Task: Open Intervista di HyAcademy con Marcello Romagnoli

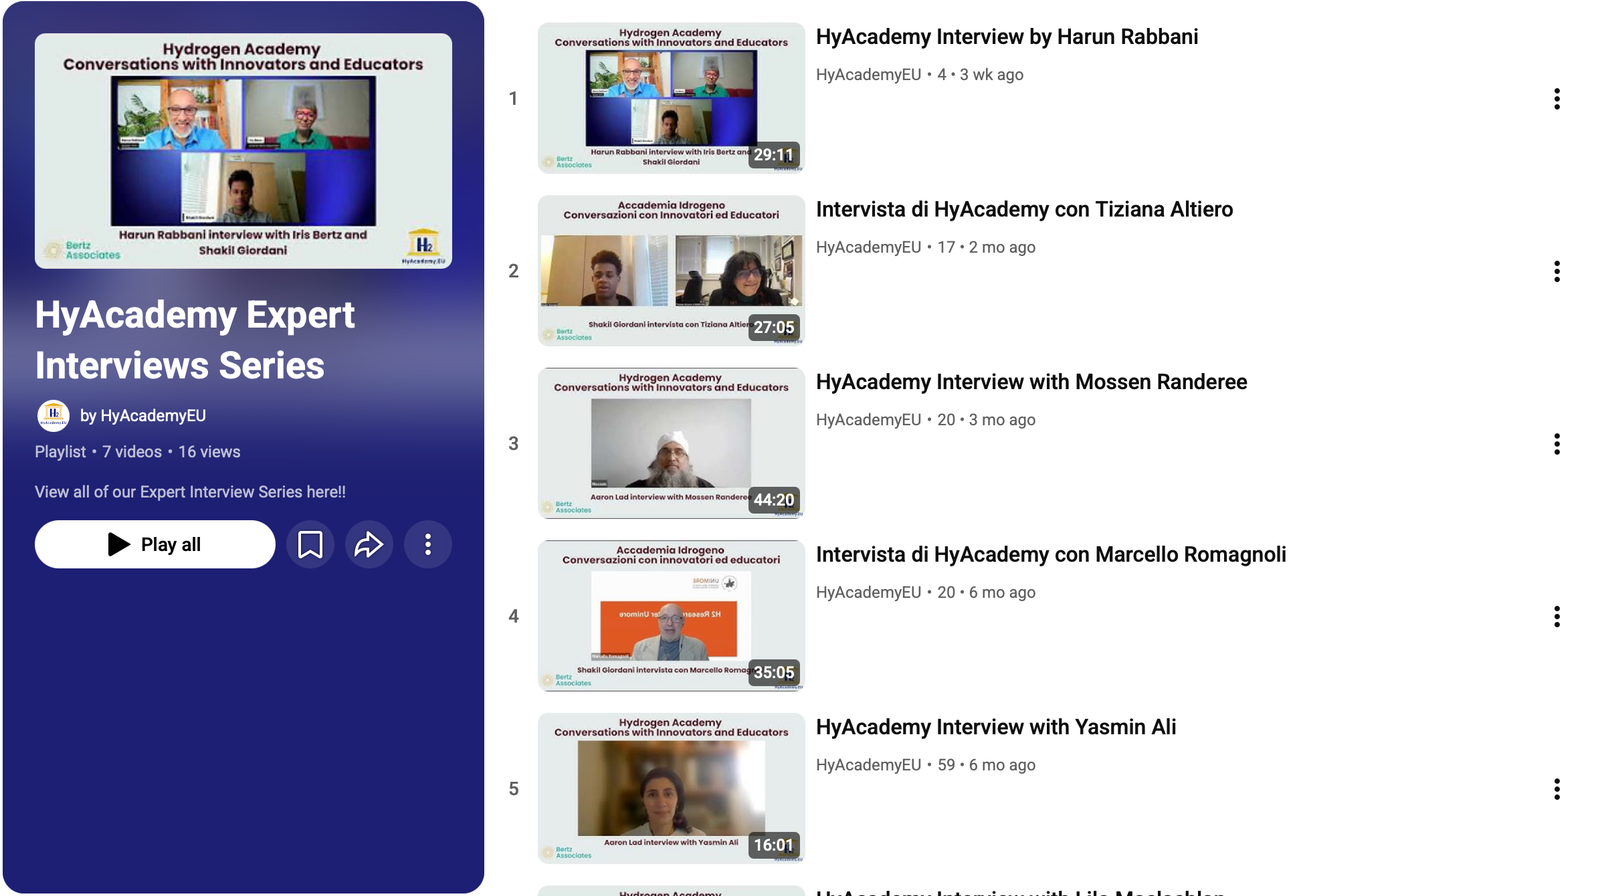Action: tap(1051, 554)
